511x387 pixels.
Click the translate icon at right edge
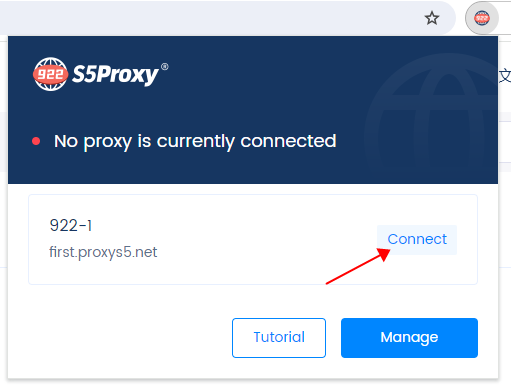(505, 76)
